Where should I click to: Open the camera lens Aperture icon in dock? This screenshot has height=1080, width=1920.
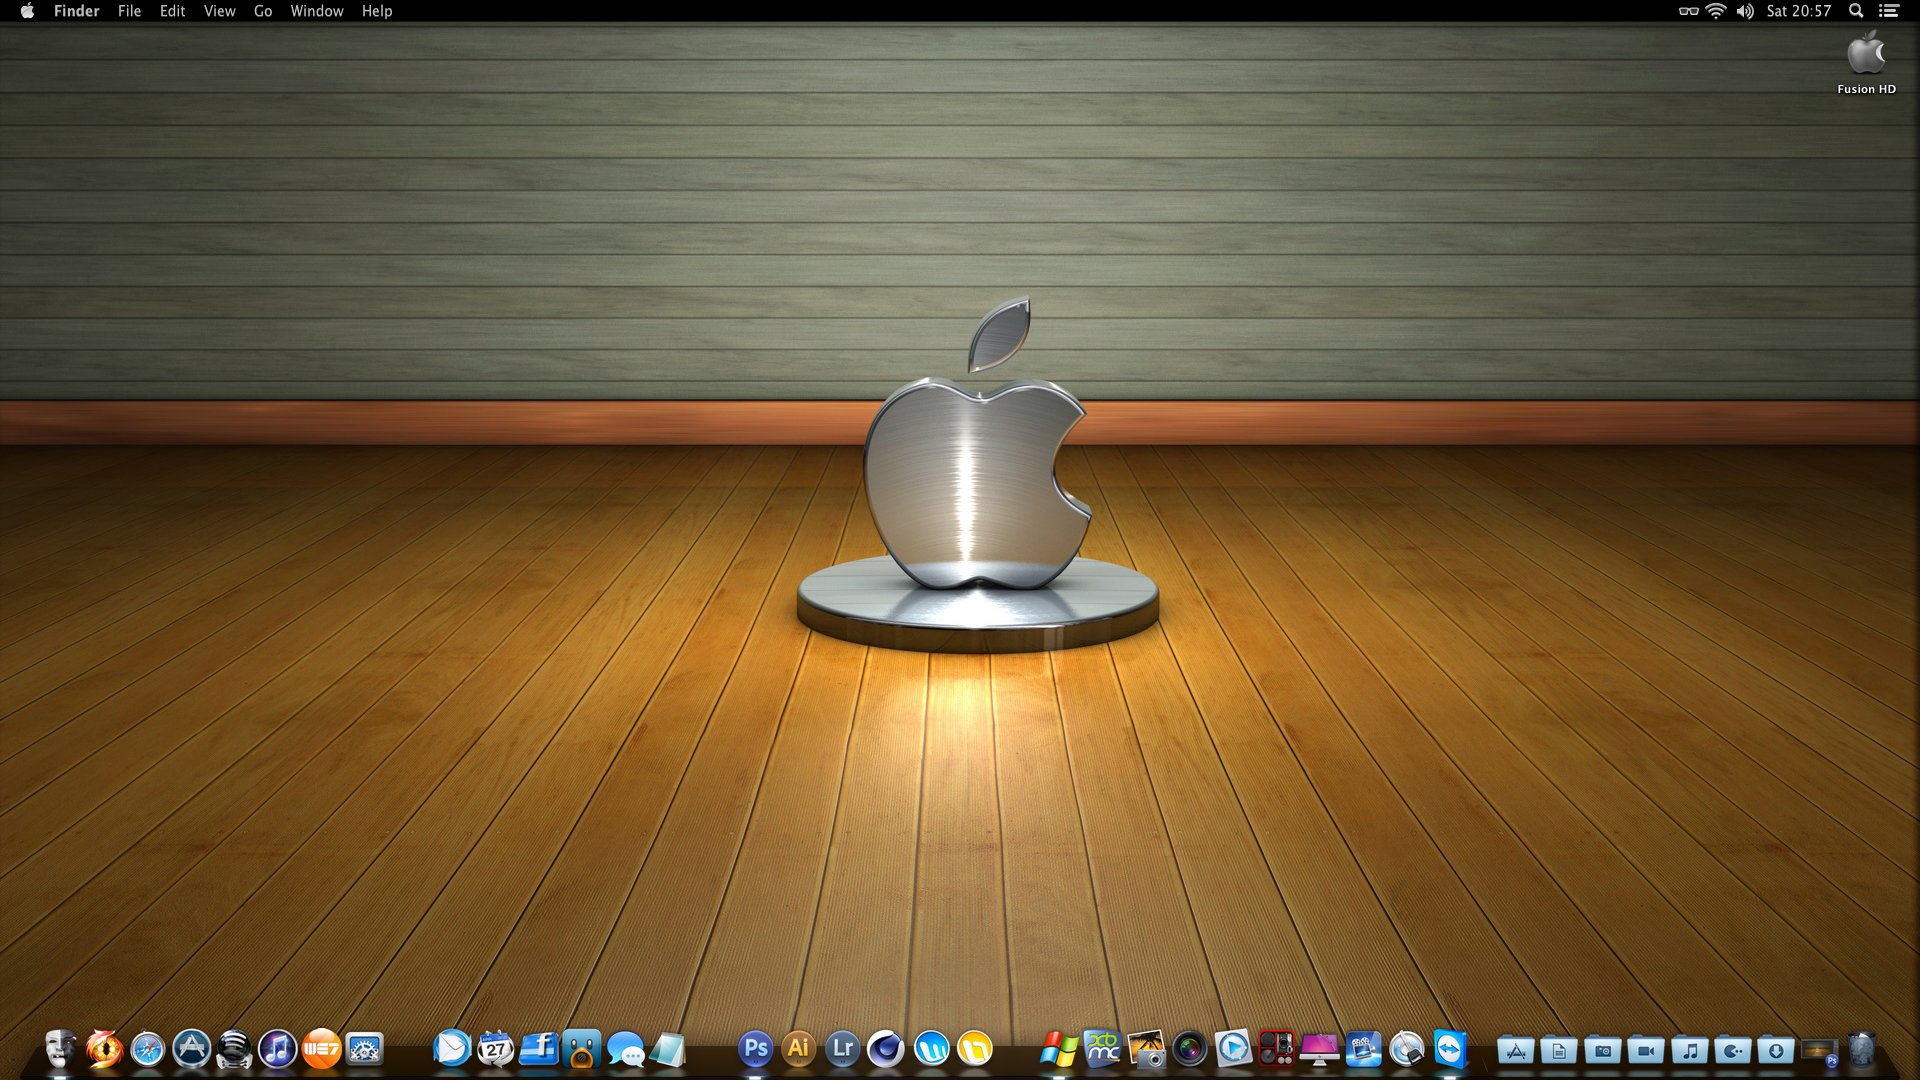coord(1190,1049)
